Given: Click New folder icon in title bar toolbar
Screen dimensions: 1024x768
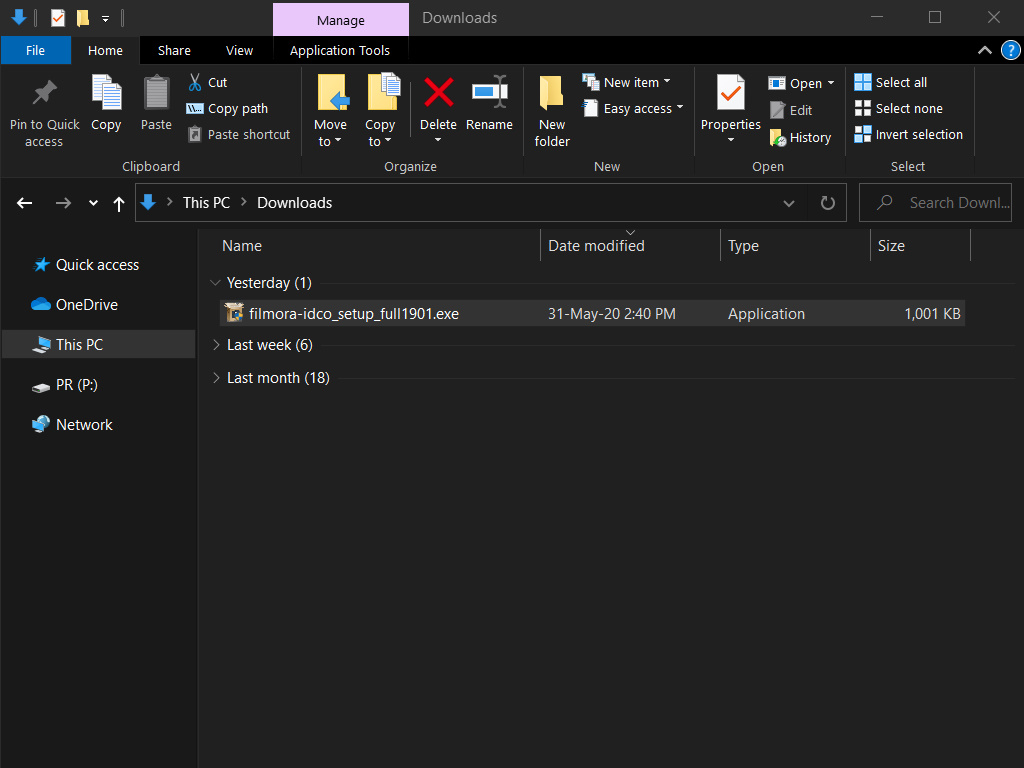Looking at the screenshot, I should [x=82, y=18].
